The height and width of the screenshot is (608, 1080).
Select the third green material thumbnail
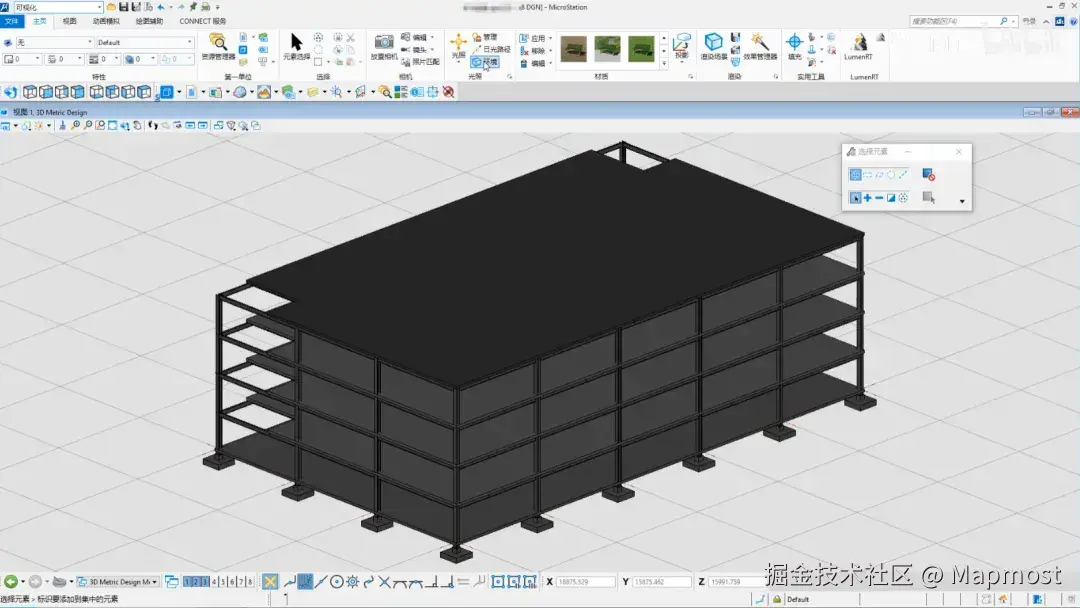641,49
